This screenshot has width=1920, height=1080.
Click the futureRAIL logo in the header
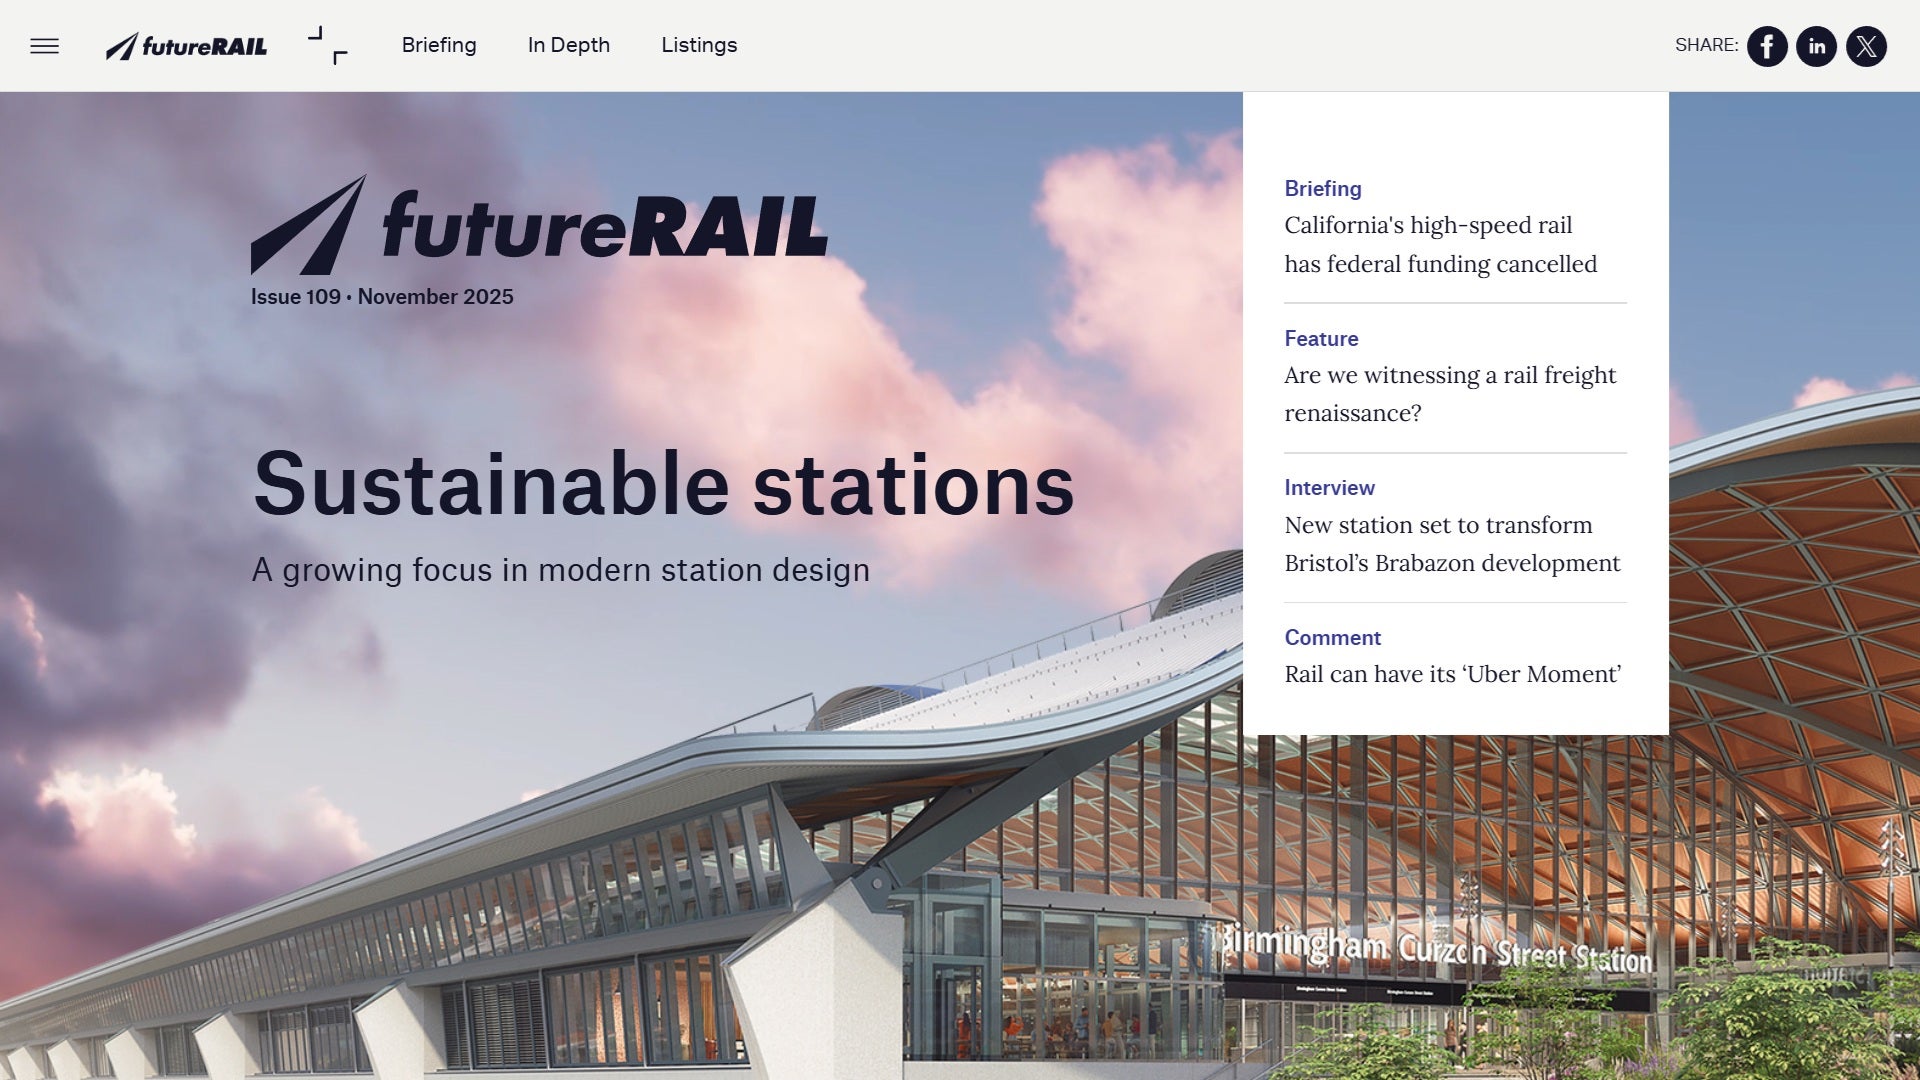pyautogui.click(x=186, y=45)
